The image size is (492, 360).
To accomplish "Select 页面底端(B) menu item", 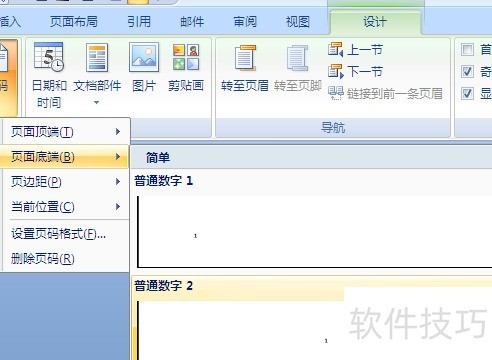I will pos(65,156).
